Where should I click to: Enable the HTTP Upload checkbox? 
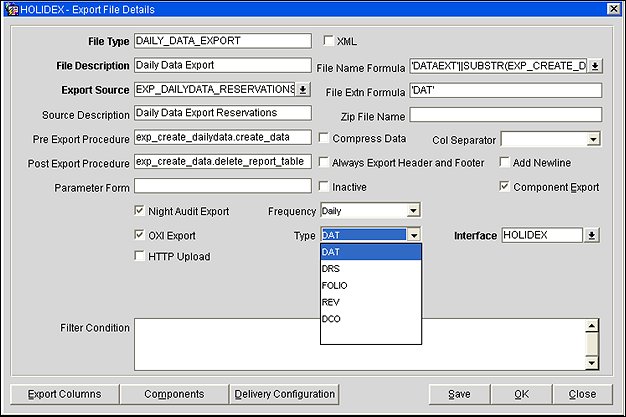point(139,257)
